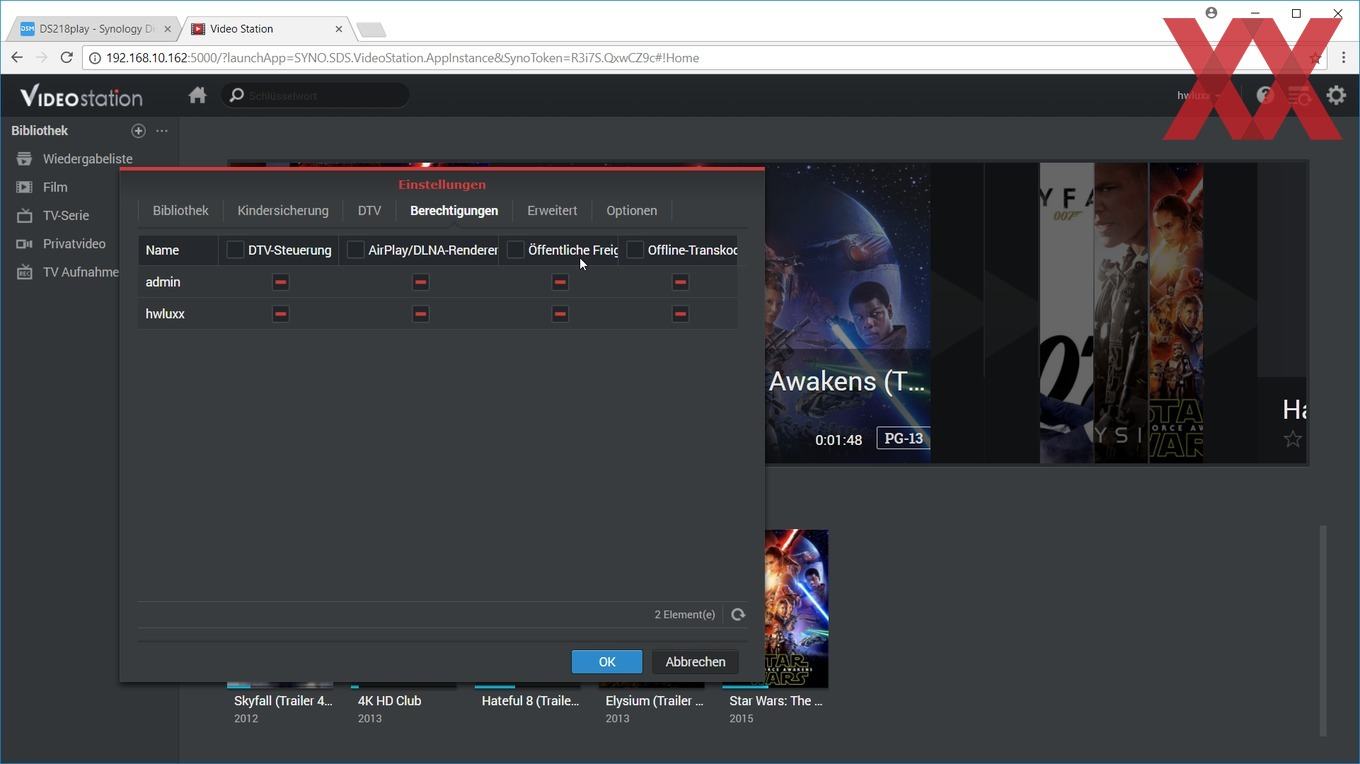Open the help question mark icon

click(1265, 95)
